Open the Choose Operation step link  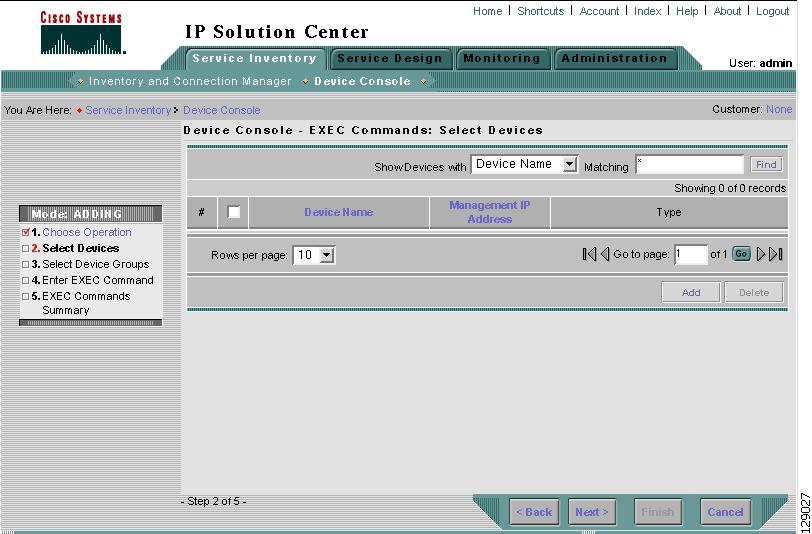(87, 232)
